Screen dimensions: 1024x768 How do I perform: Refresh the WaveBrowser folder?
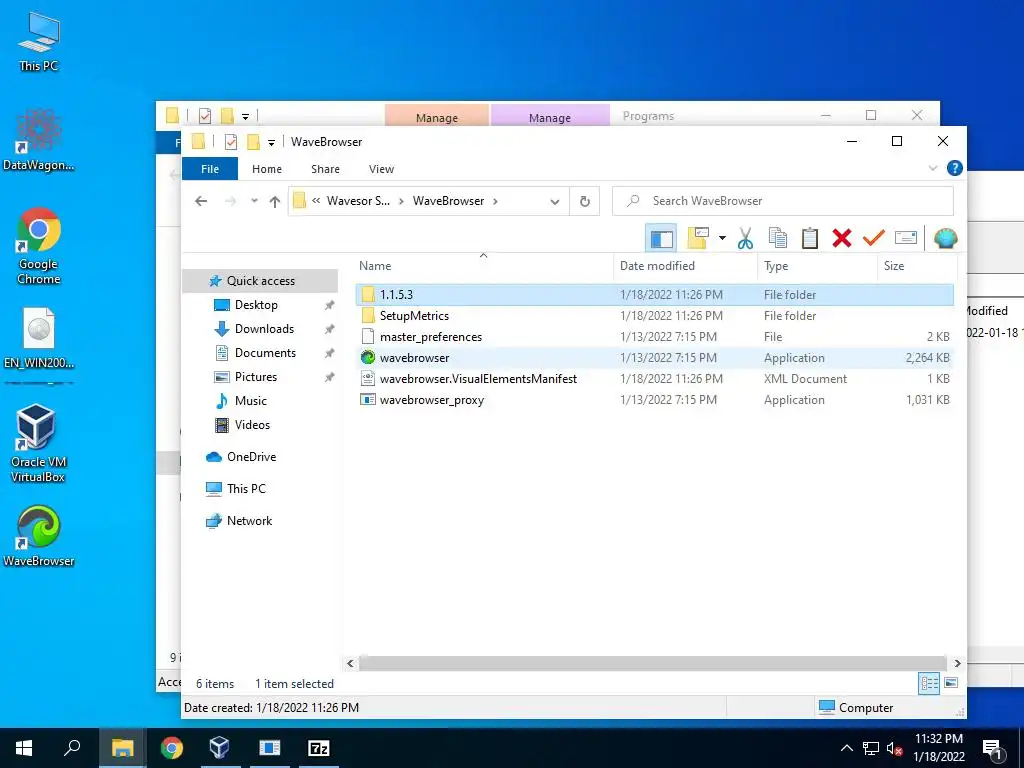pos(584,202)
